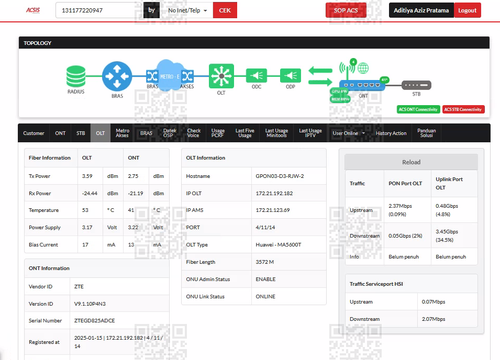
Task: Select HSI downstream 2.07Mbps value
Action: 433,319
